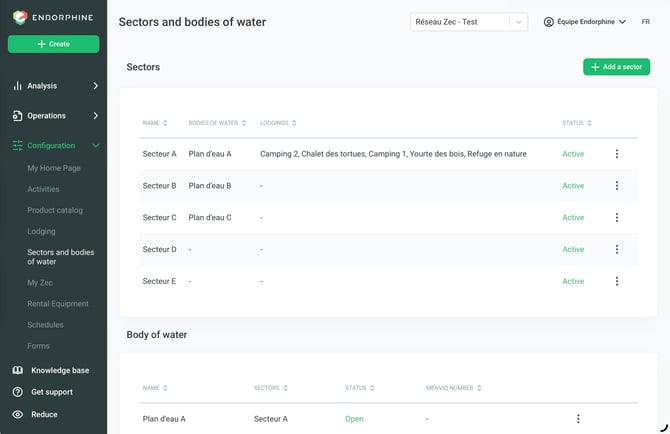Viewport: 670px width, 434px height.
Task: Click the green Create button
Action: [x=53, y=44]
